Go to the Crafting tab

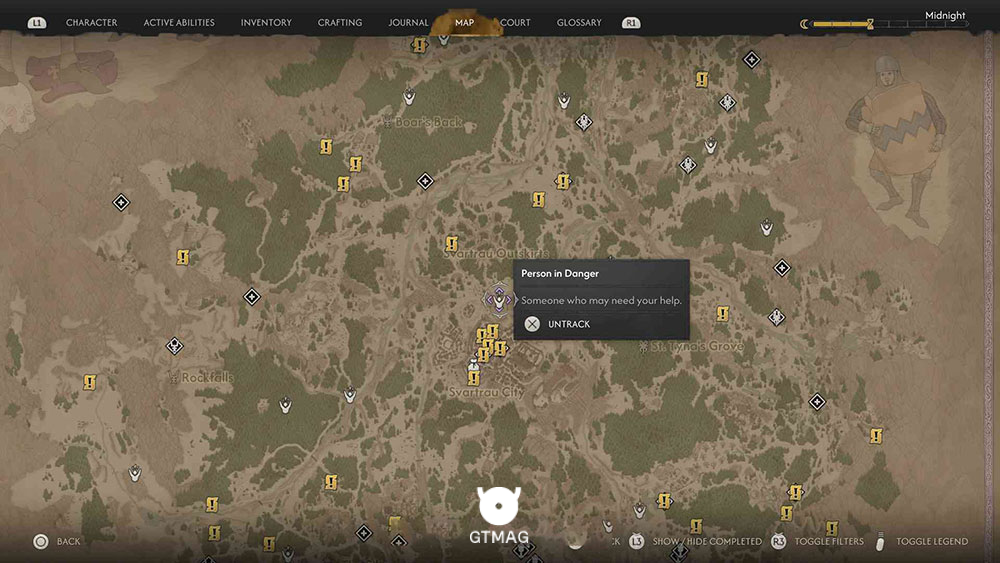click(x=340, y=22)
